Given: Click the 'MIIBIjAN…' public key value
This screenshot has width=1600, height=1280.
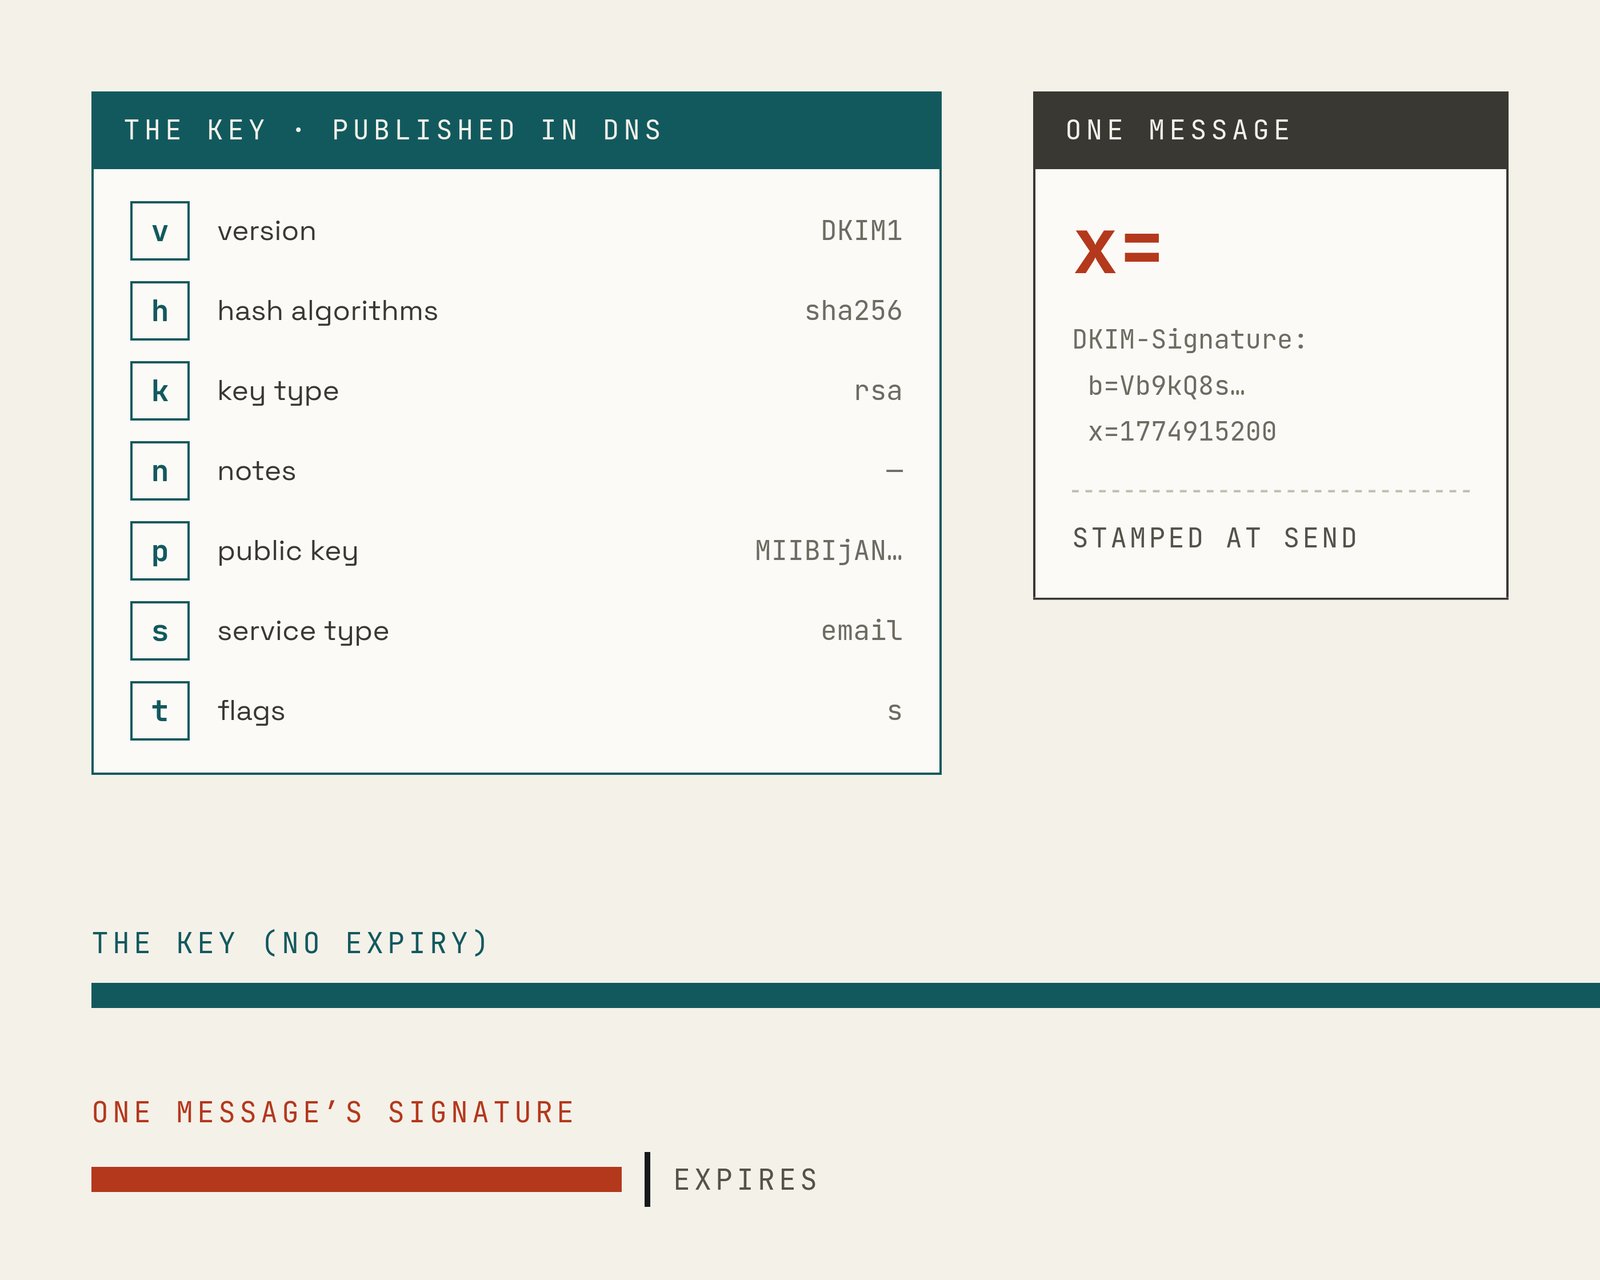Looking at the screenshot, I should pyautogui.click(x=829, y=551).
